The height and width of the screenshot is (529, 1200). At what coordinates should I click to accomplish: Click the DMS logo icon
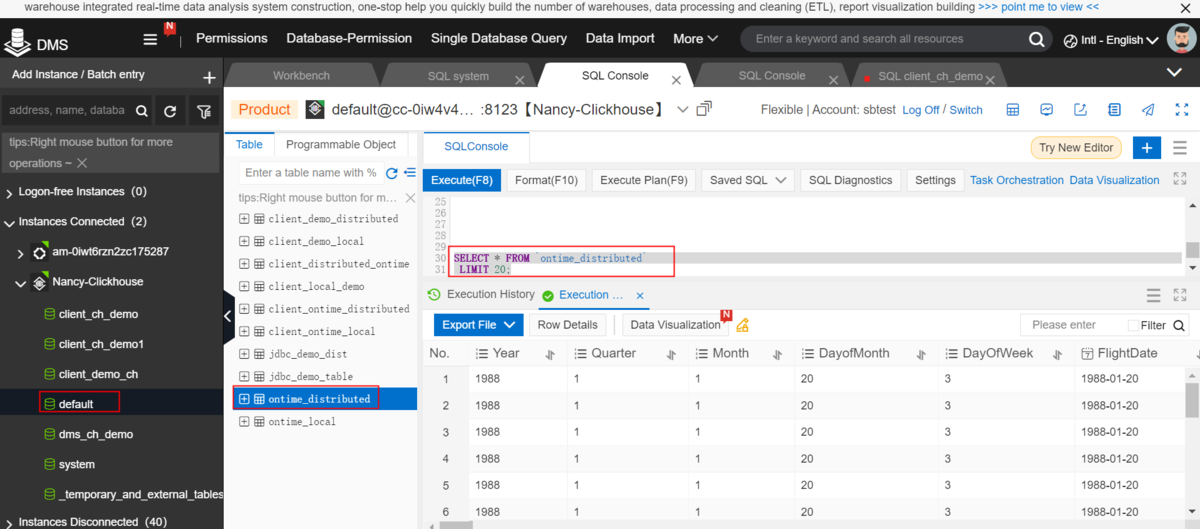pos(17,42)
